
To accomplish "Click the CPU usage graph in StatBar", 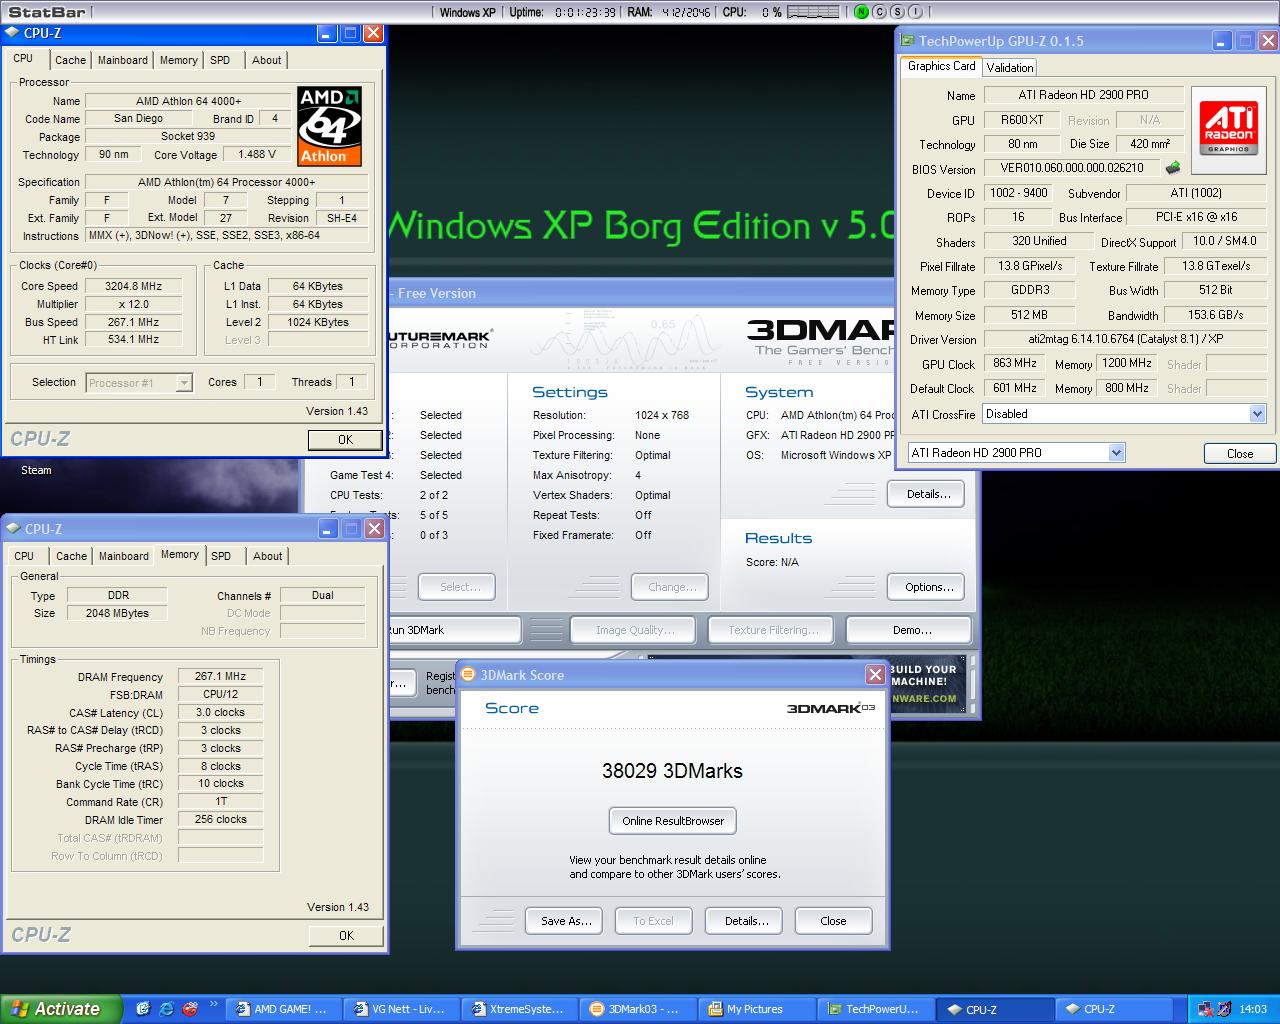I will pos(813,12).
